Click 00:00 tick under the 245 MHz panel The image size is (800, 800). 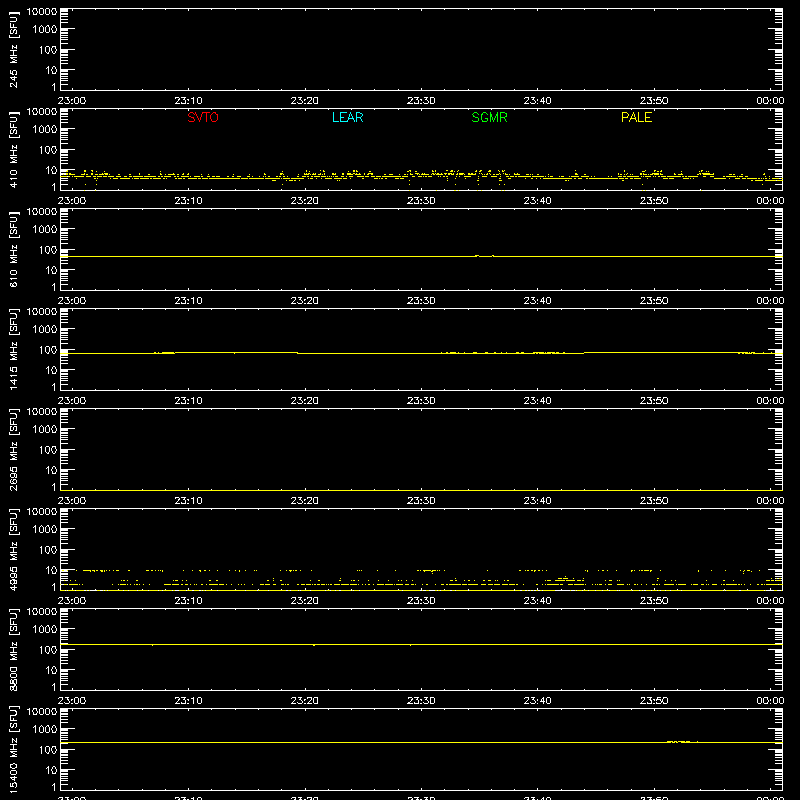pos(770,101)
